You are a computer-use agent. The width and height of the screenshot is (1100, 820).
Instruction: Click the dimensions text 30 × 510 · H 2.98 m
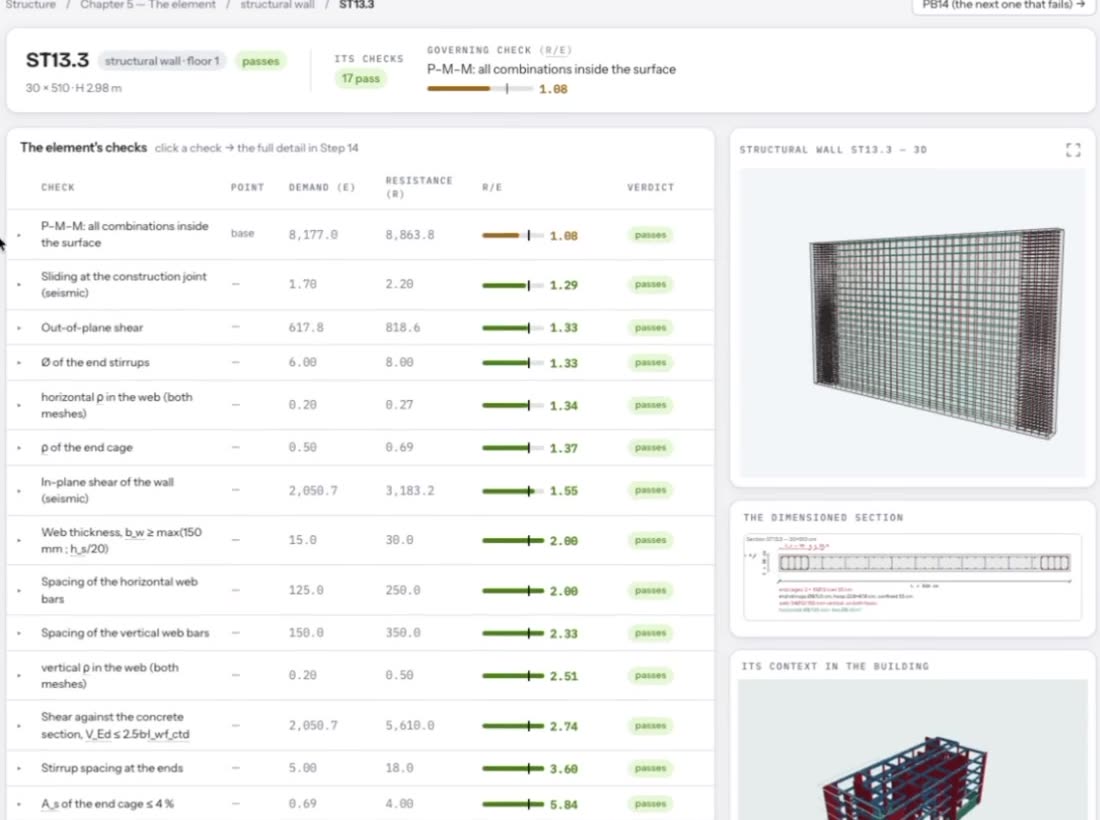pyautogui.click(x=74, y=88)
